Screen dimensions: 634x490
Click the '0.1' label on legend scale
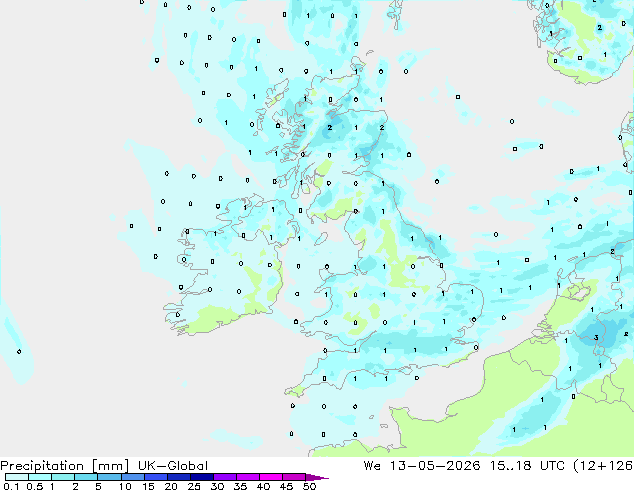pyautogui.click(x=11, y=486)
